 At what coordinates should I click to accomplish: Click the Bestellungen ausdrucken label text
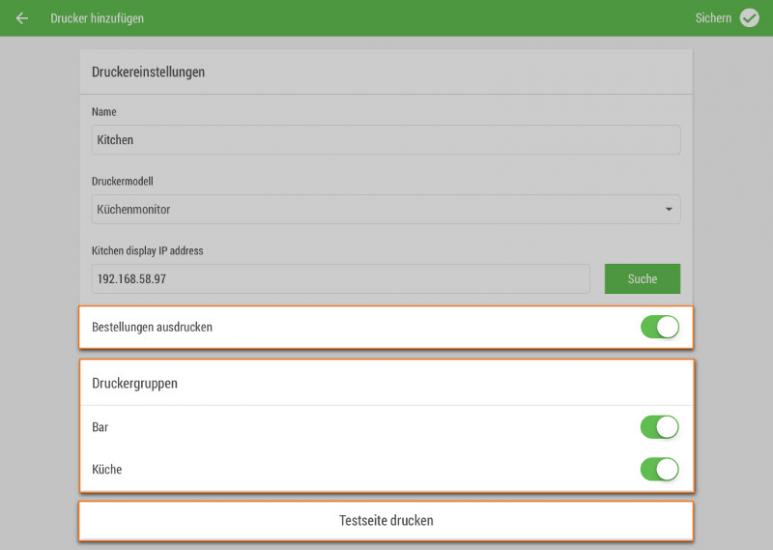[x=152, y=327]
